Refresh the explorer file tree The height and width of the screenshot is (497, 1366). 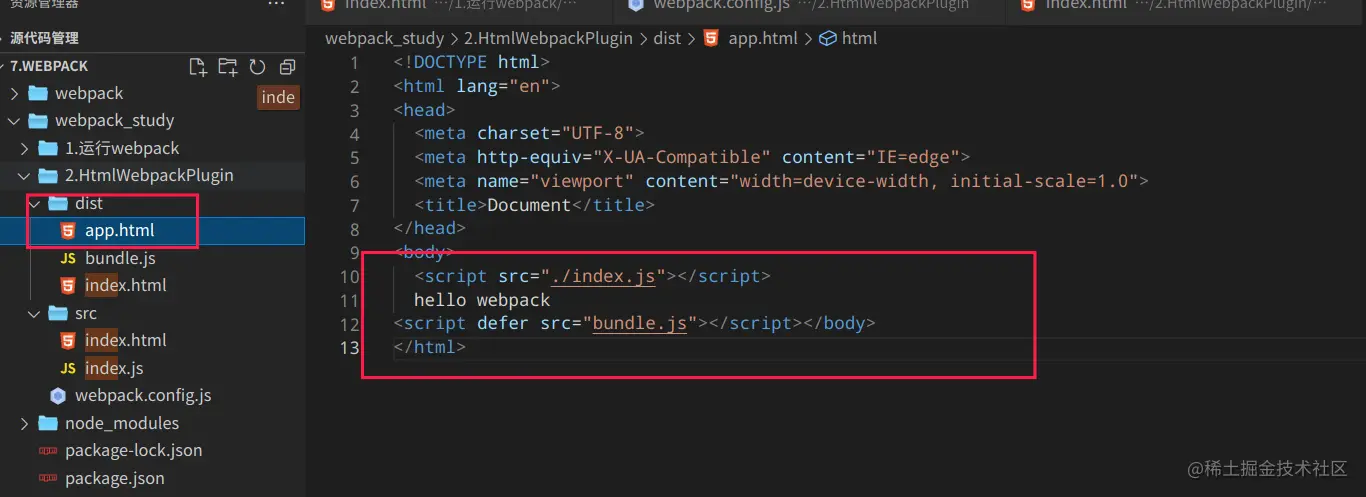pyautogui.click(x=257, y=67)
